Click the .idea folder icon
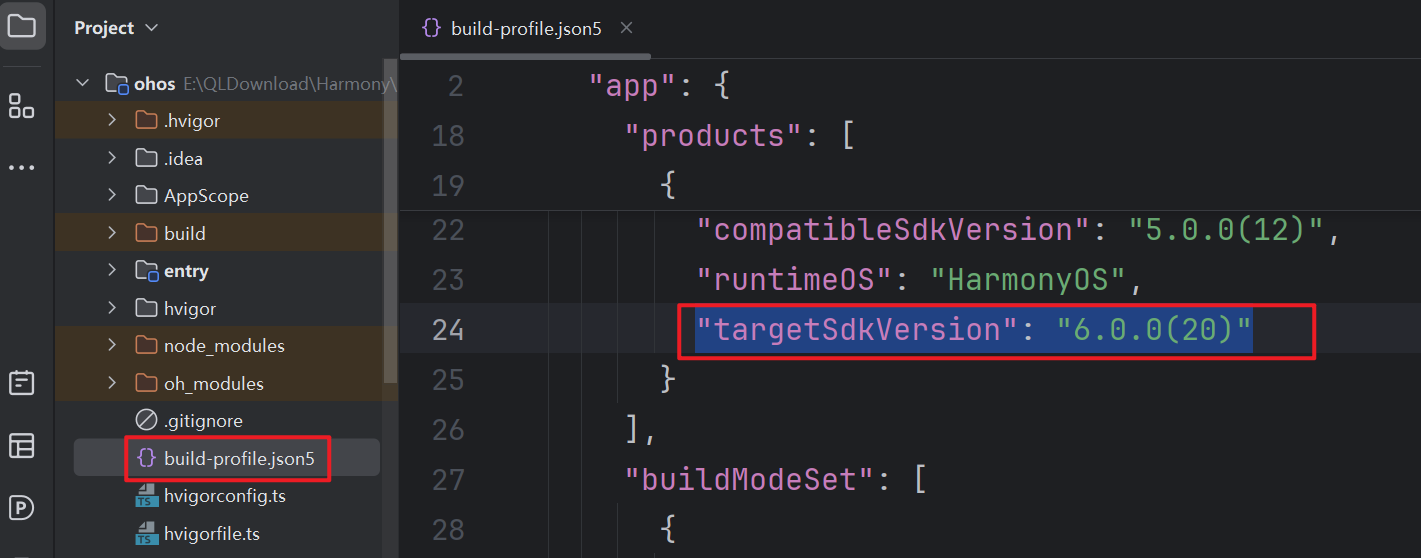This screenshot has height=558, width=1421. click(146, 158)
